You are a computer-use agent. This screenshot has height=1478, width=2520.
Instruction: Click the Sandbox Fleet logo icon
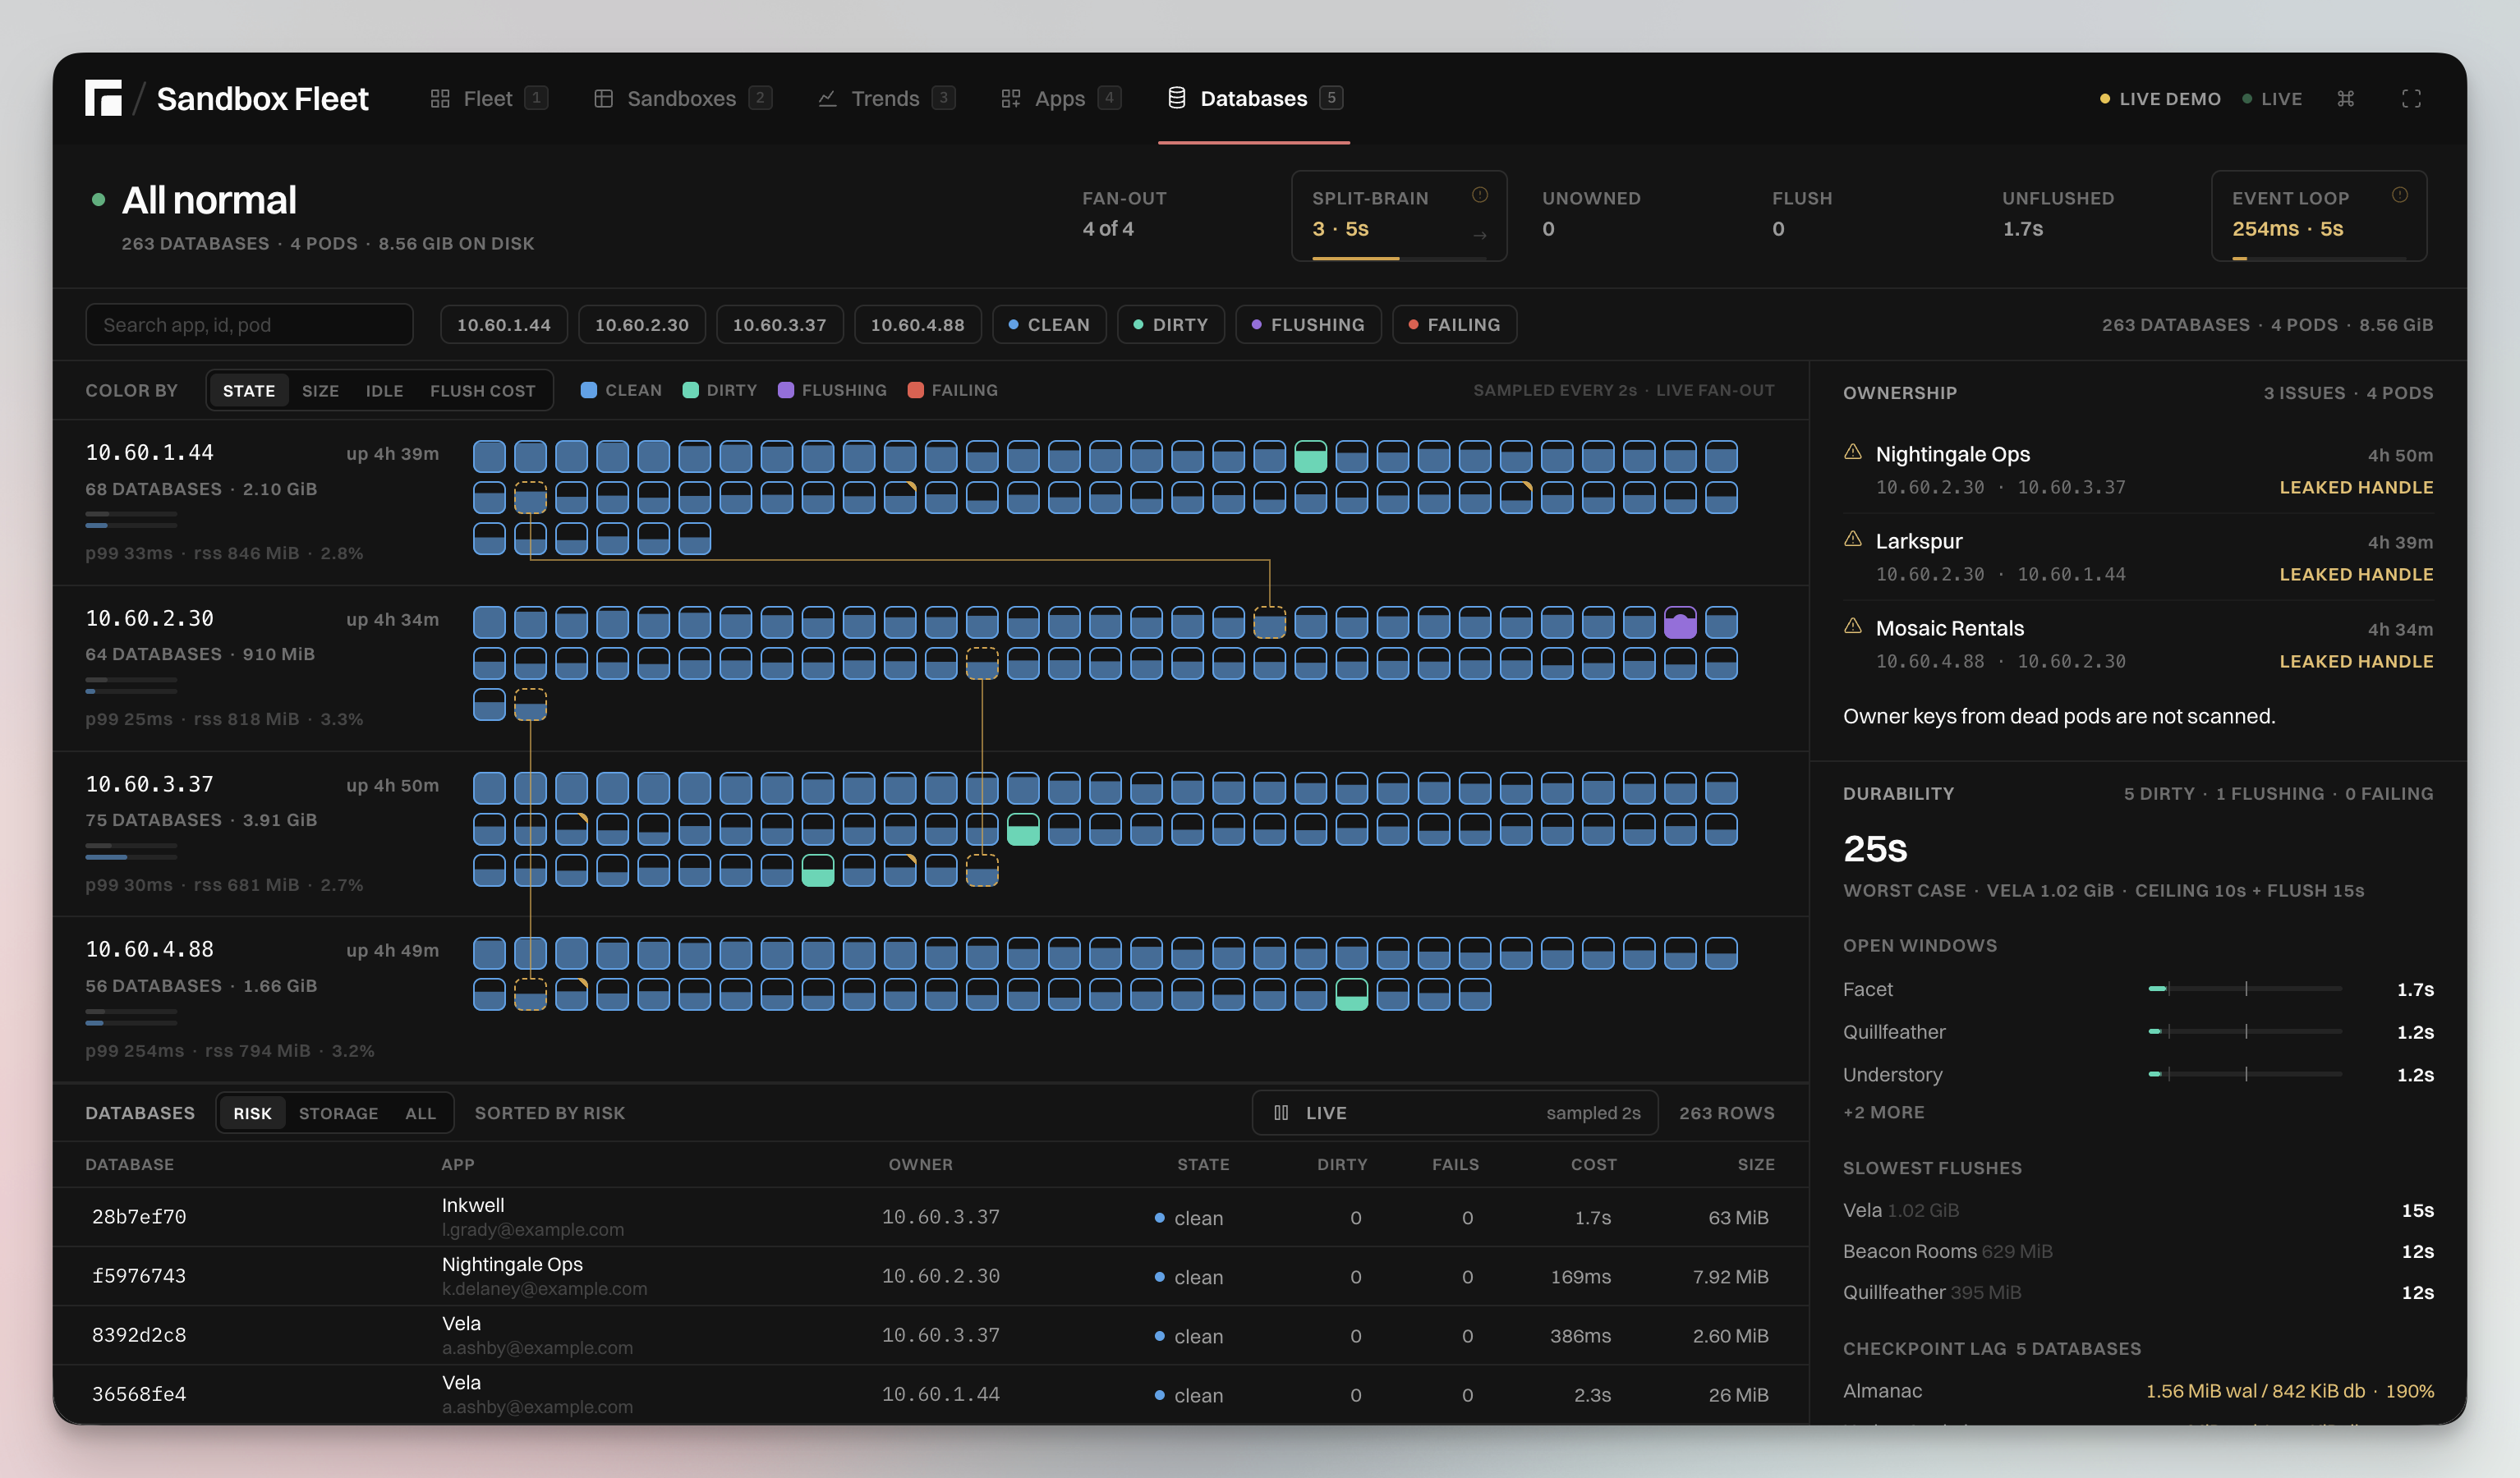[x=103, y=98]
